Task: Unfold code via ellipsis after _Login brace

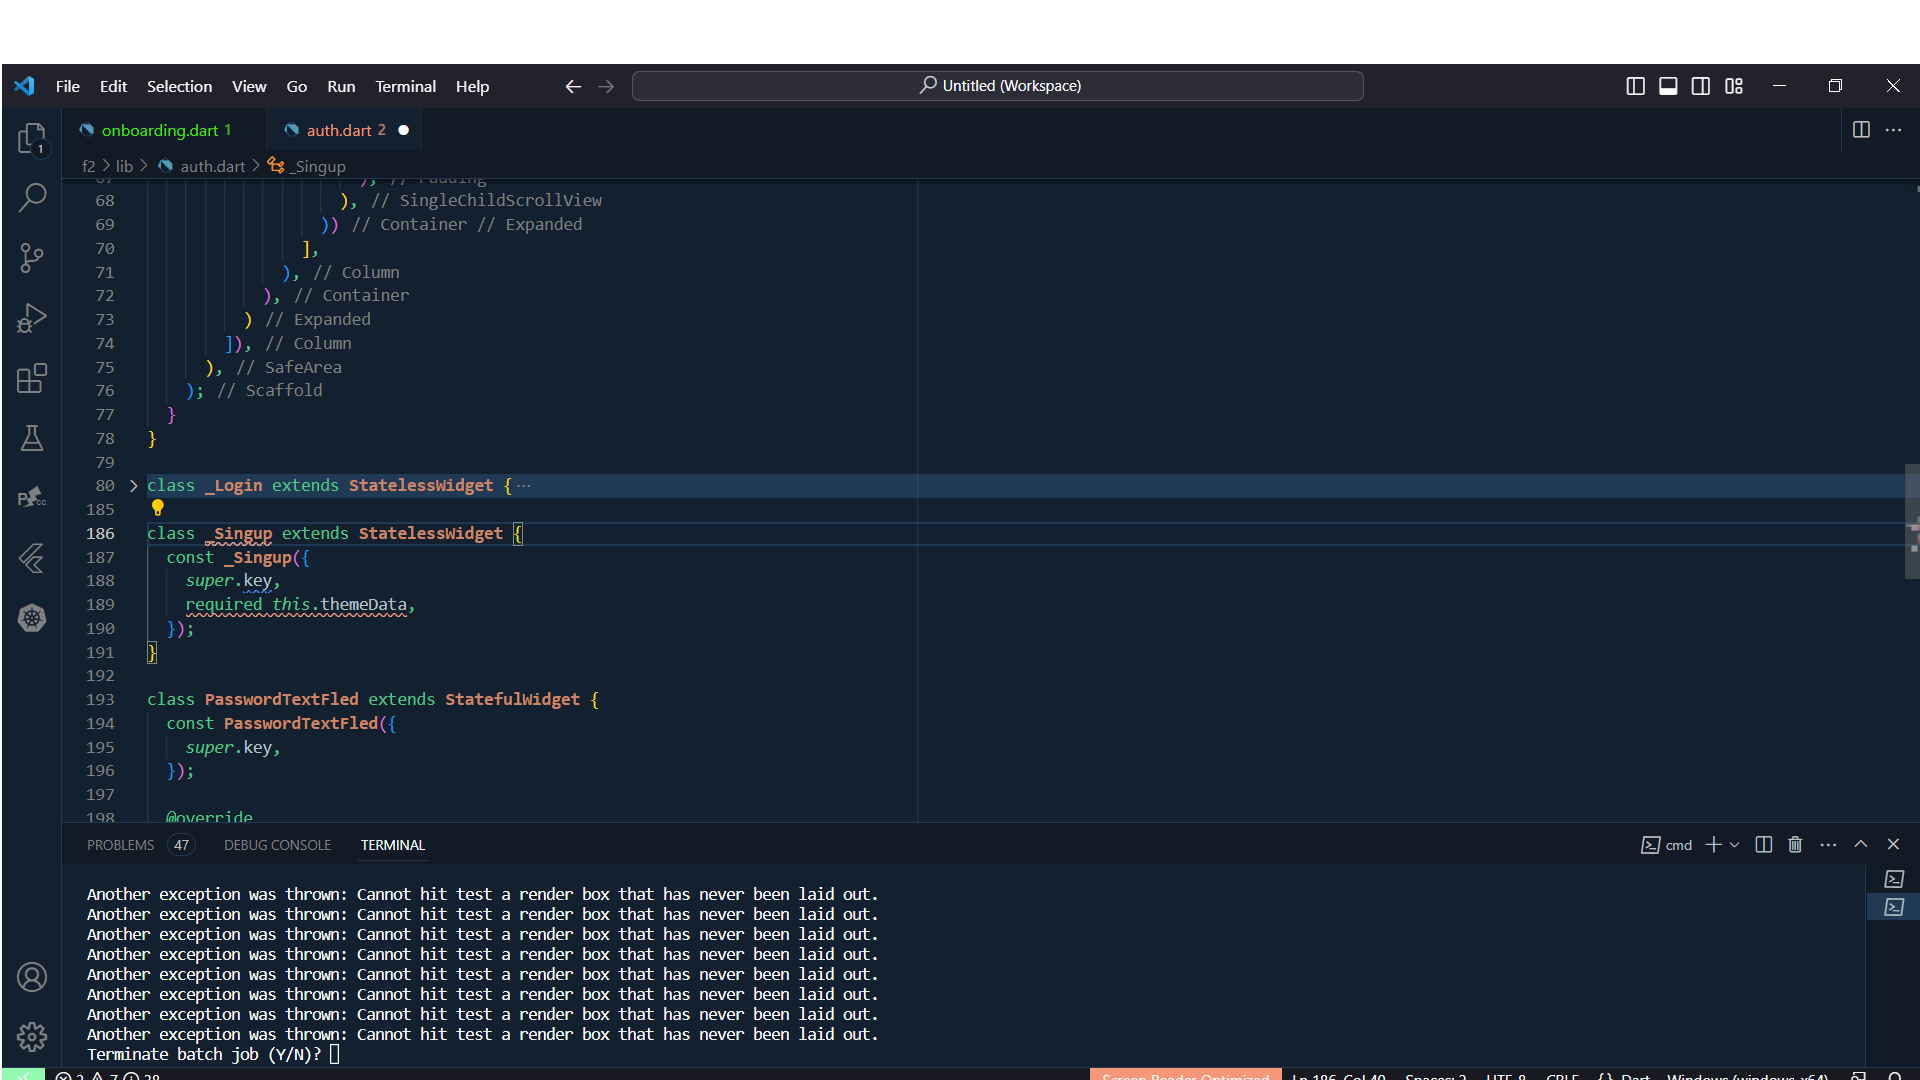Action: (x=524, y=486)
